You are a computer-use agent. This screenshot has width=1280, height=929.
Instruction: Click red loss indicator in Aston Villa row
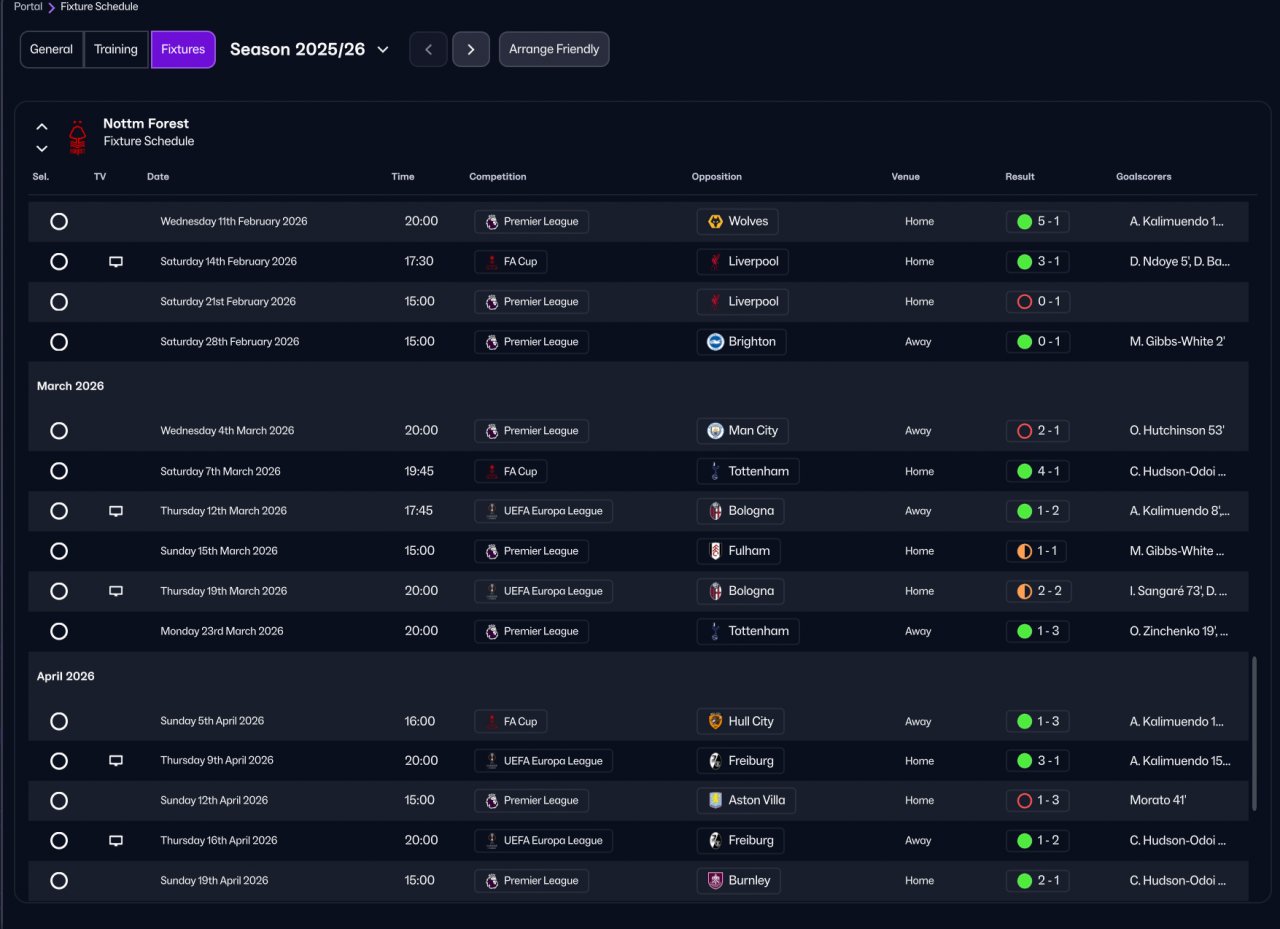click(1024, 801)
